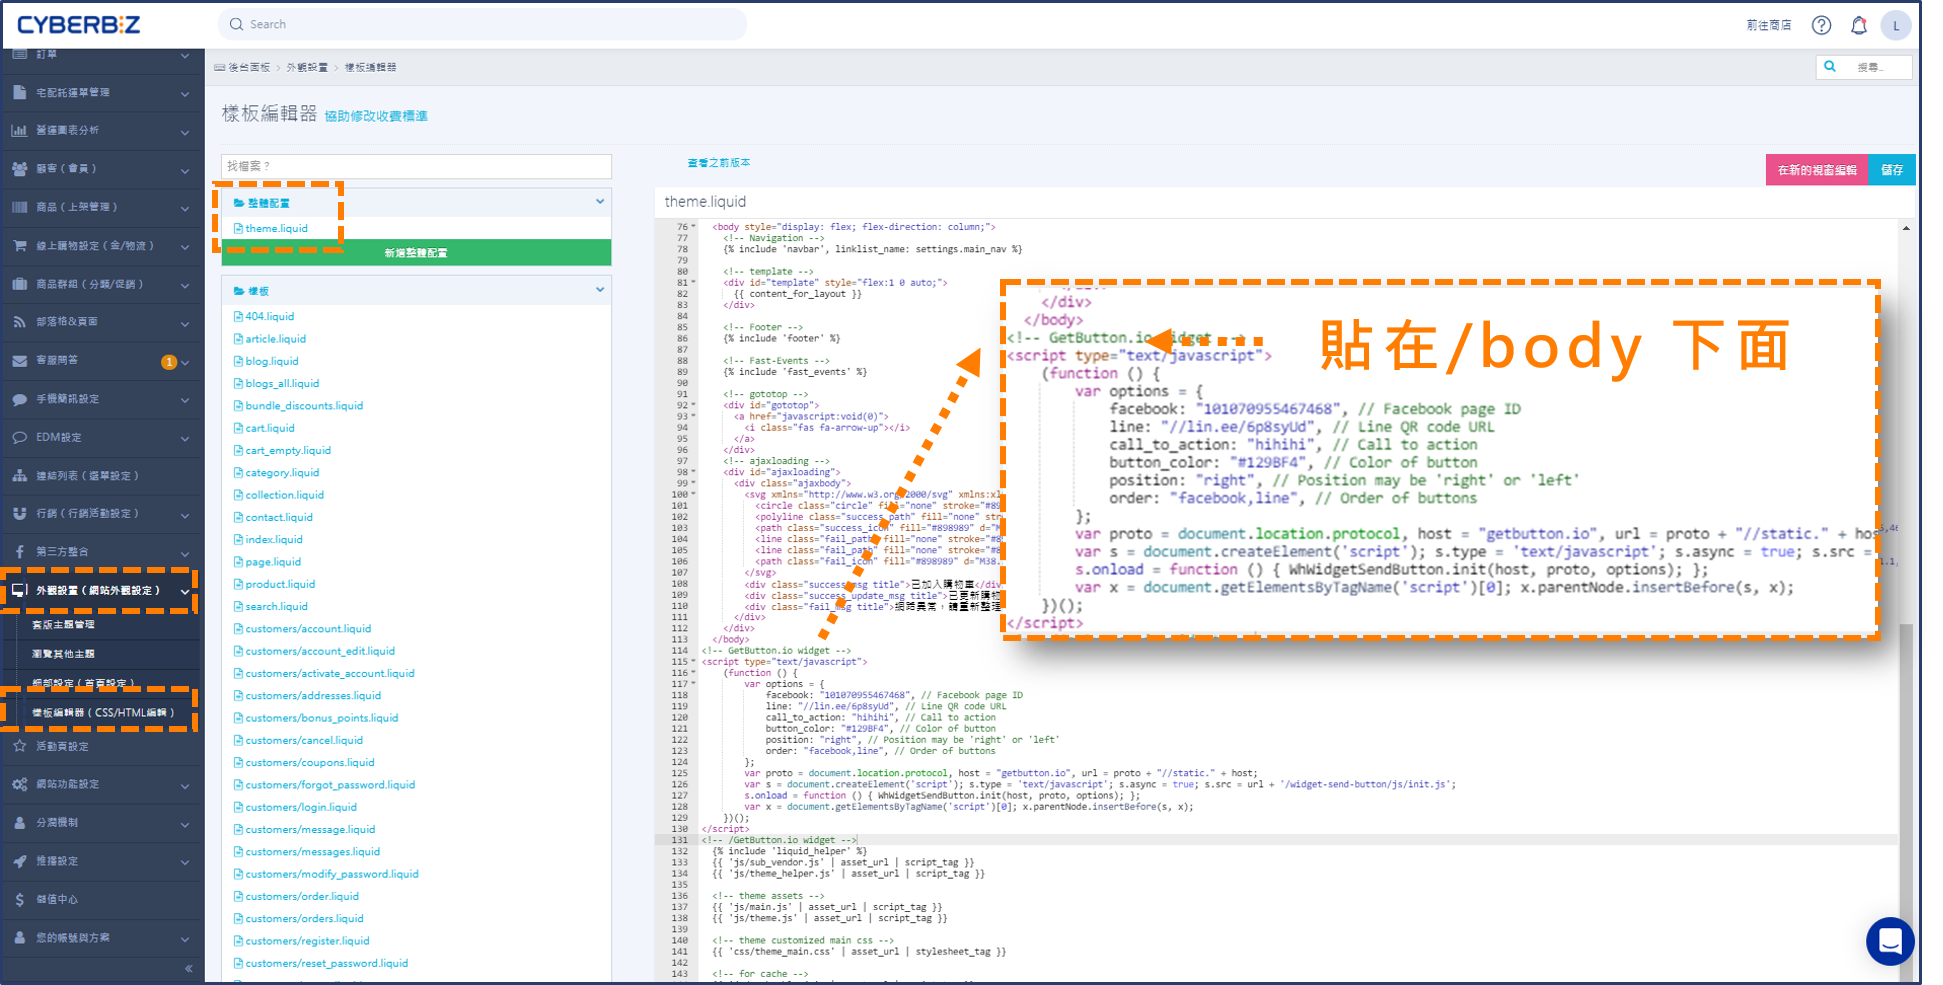Open 瀏覽其他主題 submenu item

[63, 653]
